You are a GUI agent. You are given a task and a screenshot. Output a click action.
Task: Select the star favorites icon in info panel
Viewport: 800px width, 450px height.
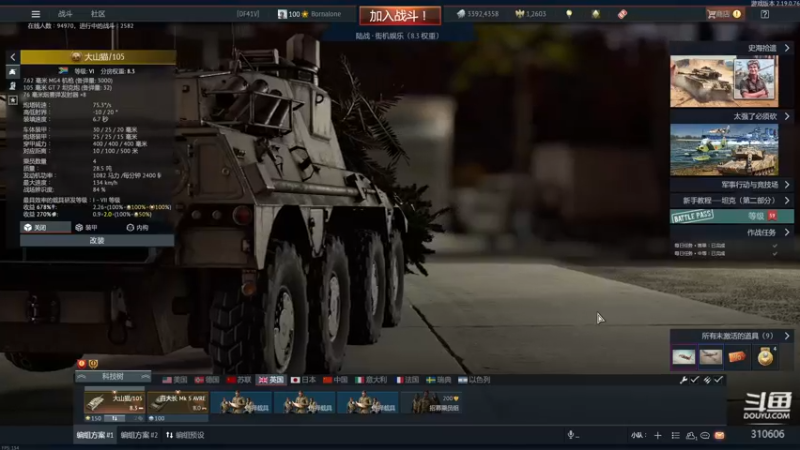13,100
